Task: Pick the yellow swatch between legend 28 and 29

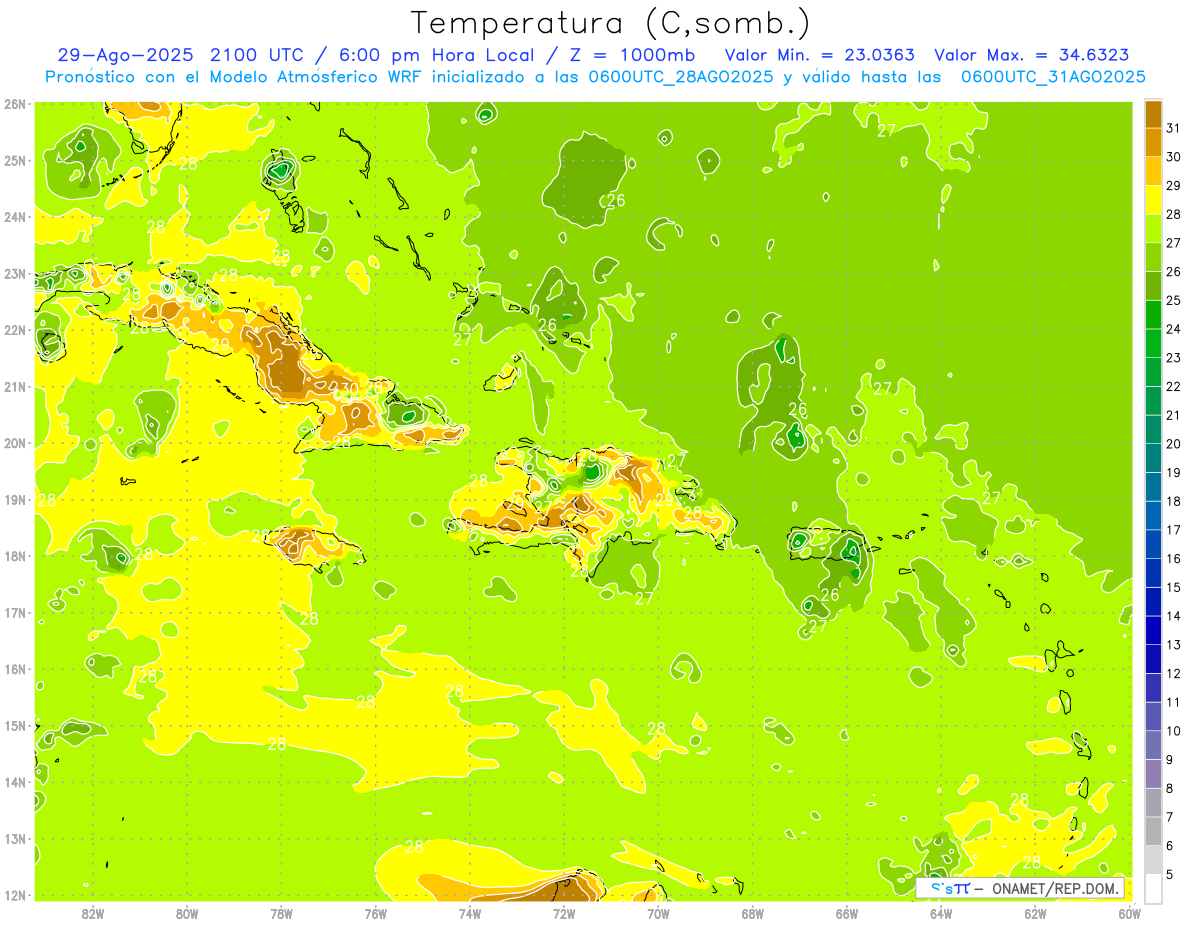Action: tap(1153, 200)
